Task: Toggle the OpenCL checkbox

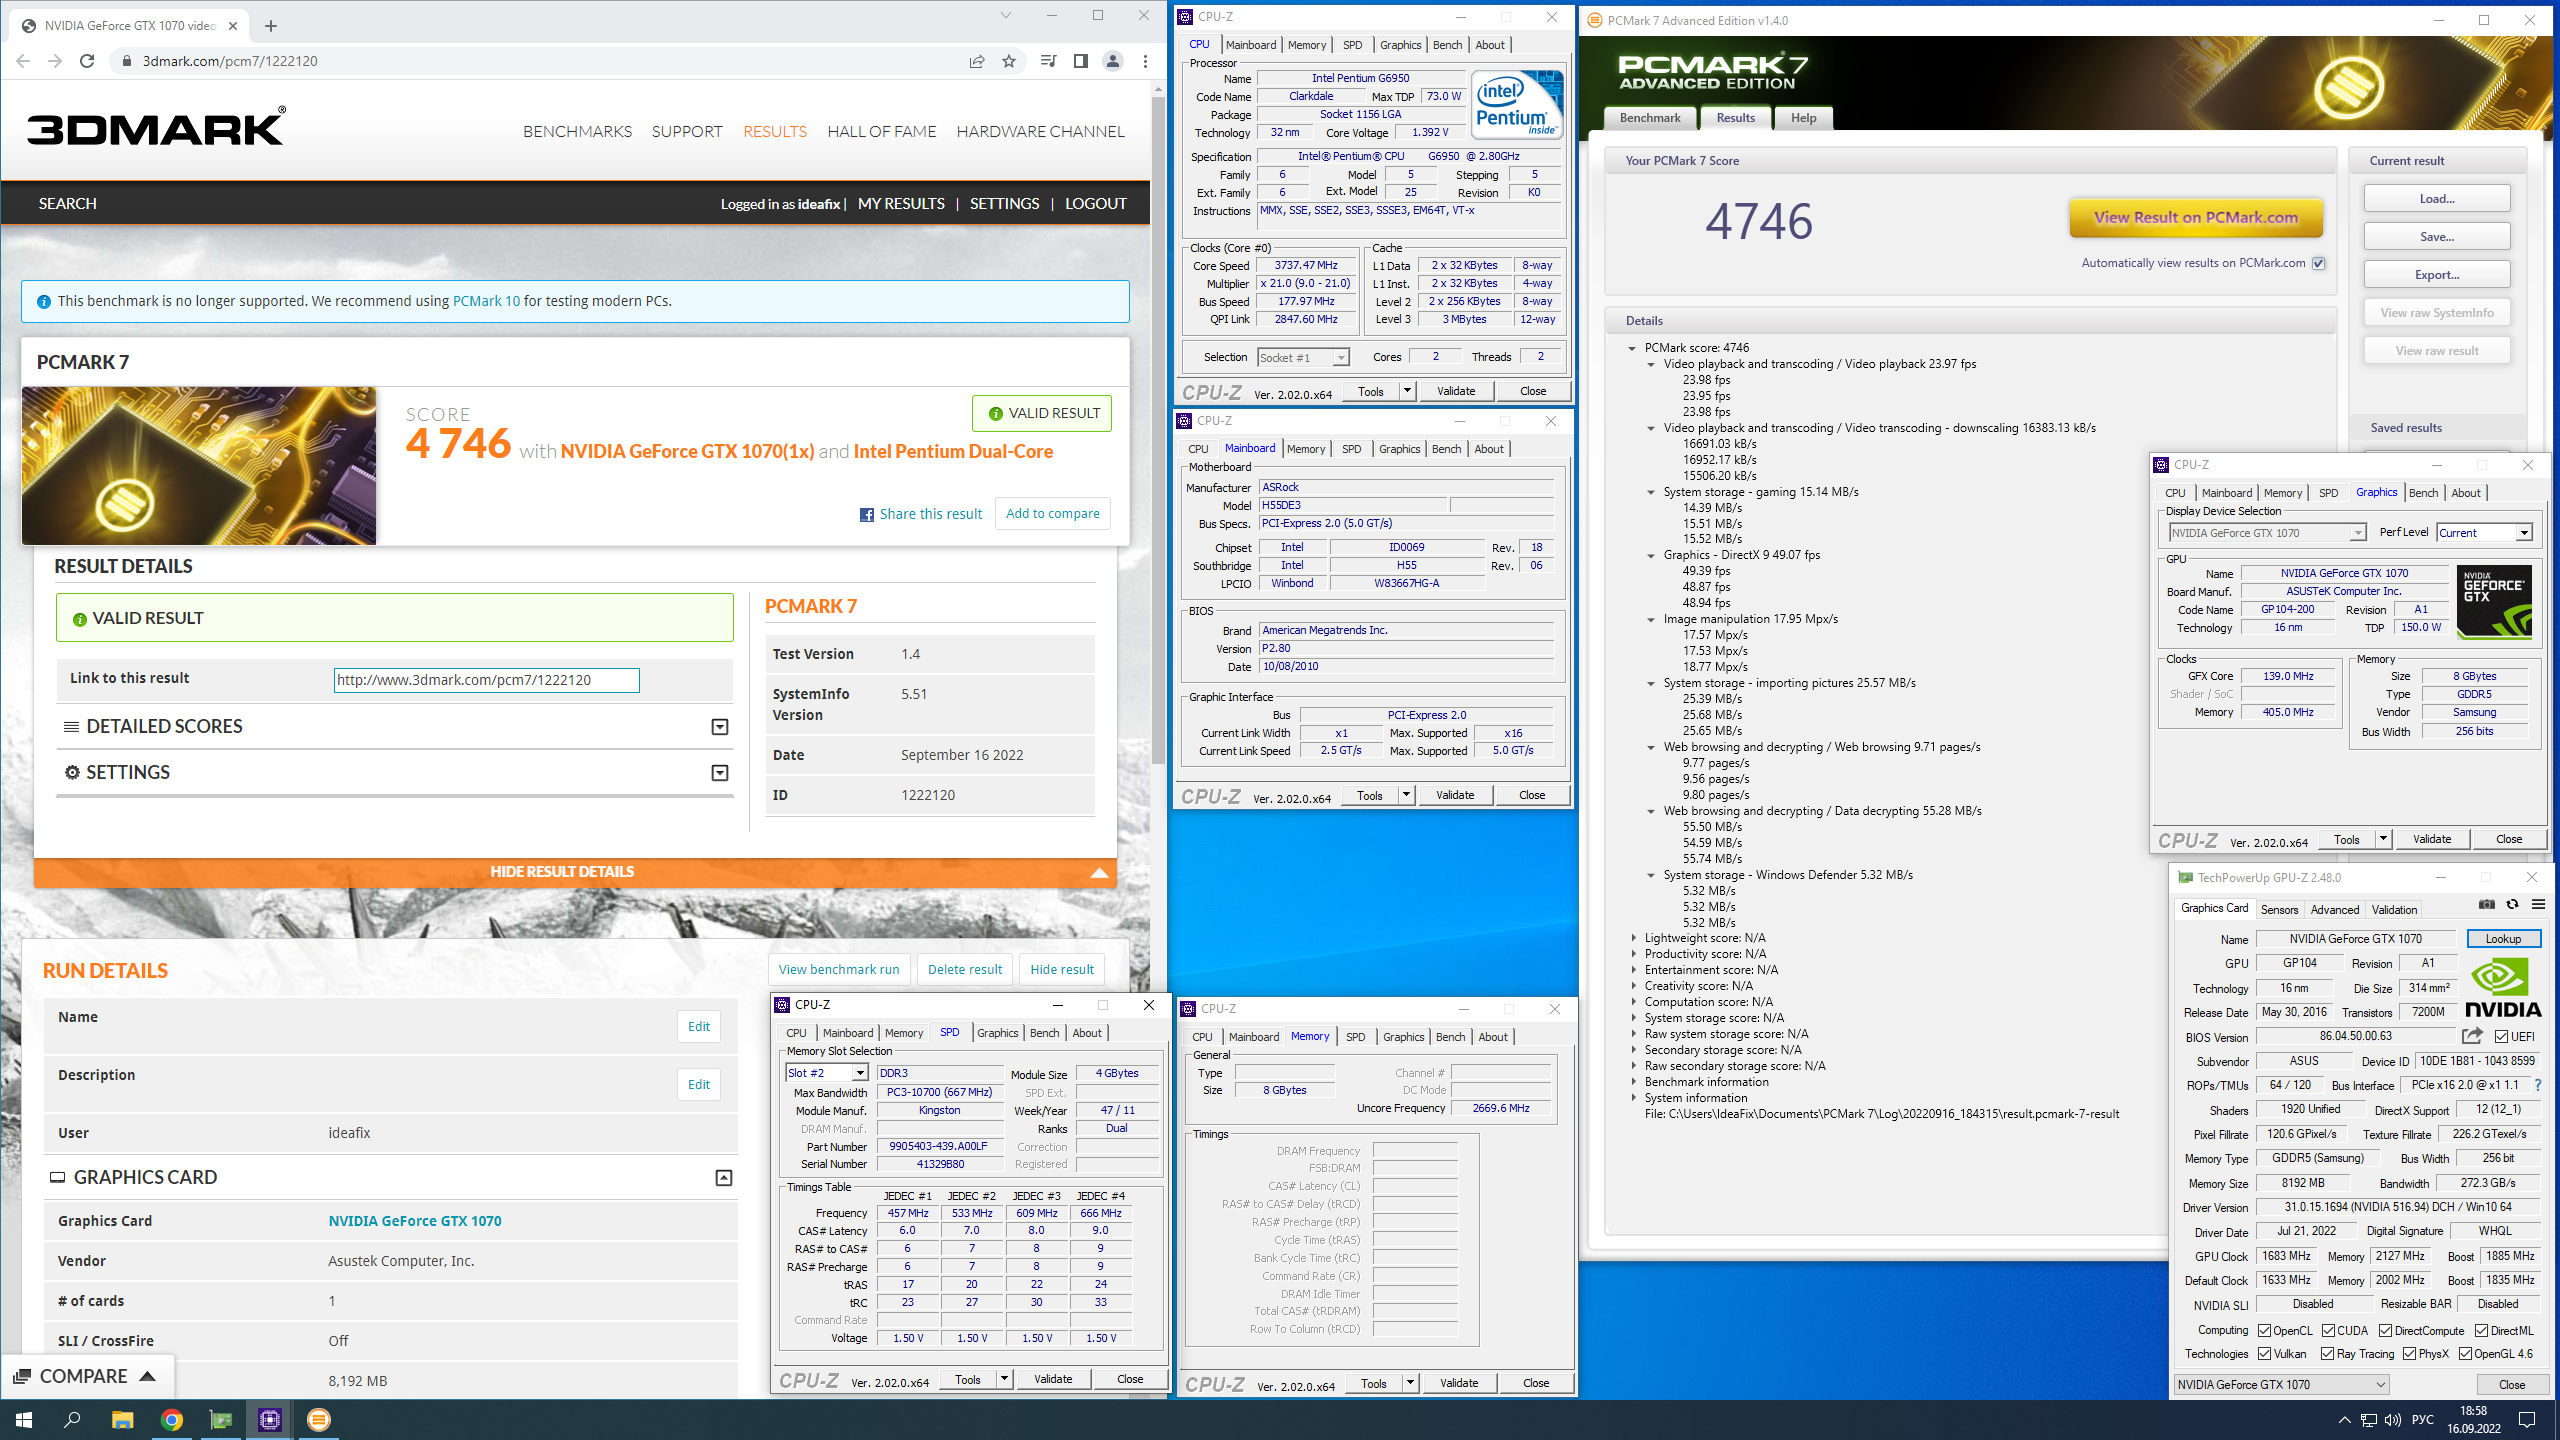Action: point(2265,1331)
